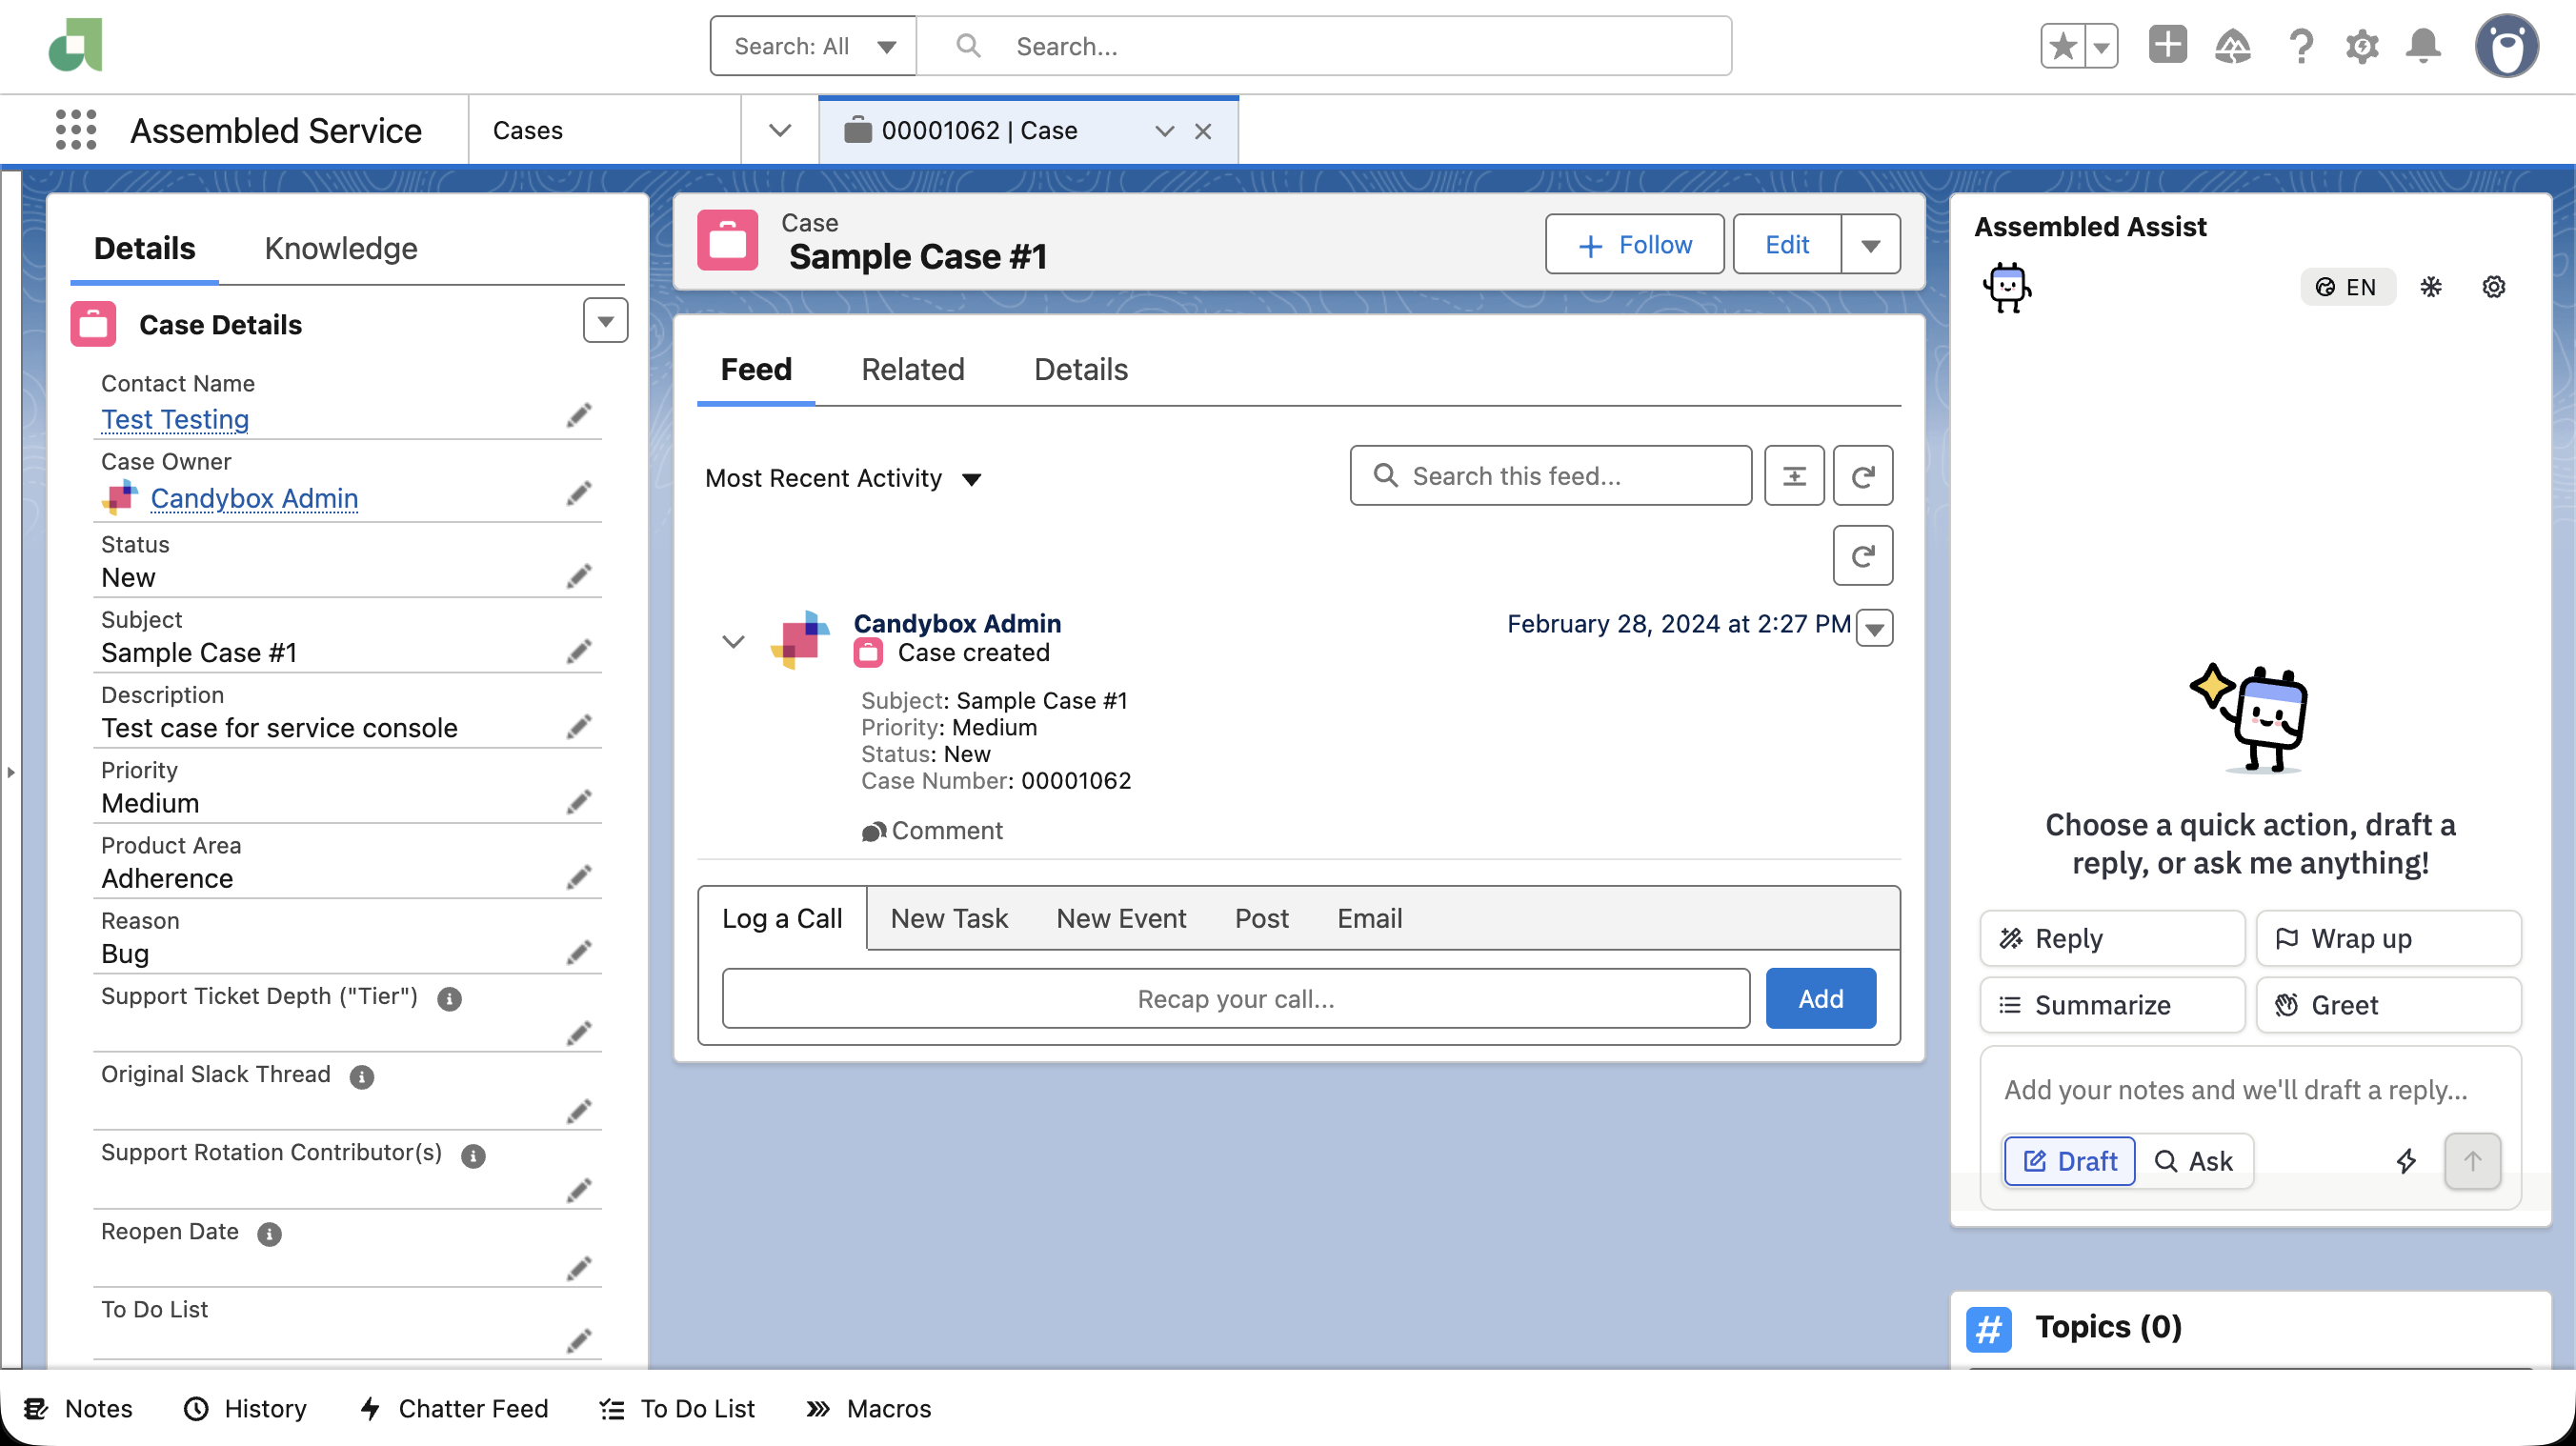Screen dimensions: 2576x1446
Task: Switch to Related tab
Action: coord(912,369)
